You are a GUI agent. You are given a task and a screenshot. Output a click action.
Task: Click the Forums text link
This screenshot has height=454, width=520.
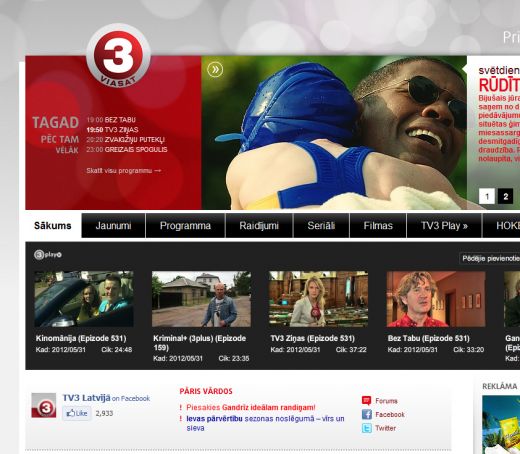point(386,401)
